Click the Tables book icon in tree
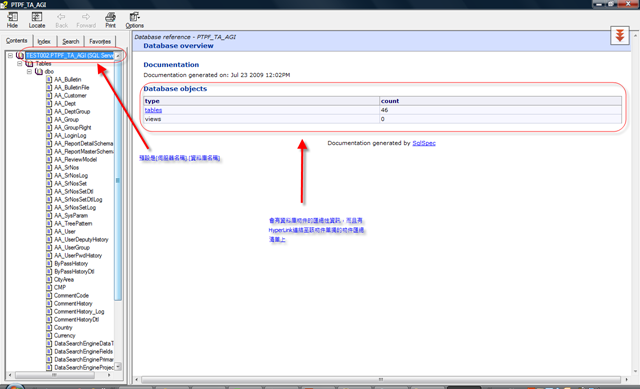 [29, 64]
